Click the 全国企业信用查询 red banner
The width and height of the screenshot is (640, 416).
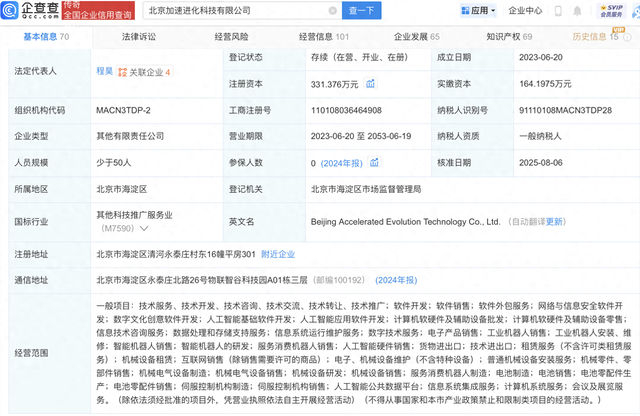pos(98,11)
